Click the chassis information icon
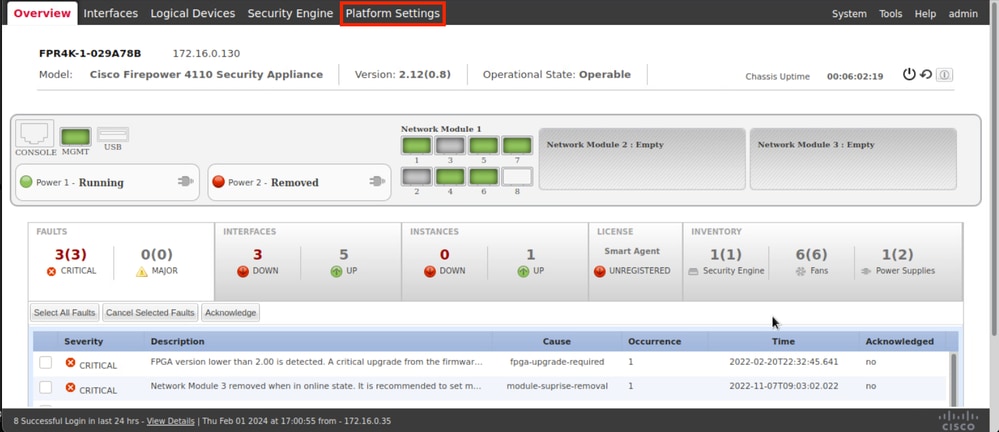The height and width of the screenshot is (432, 999). [945, 75]
